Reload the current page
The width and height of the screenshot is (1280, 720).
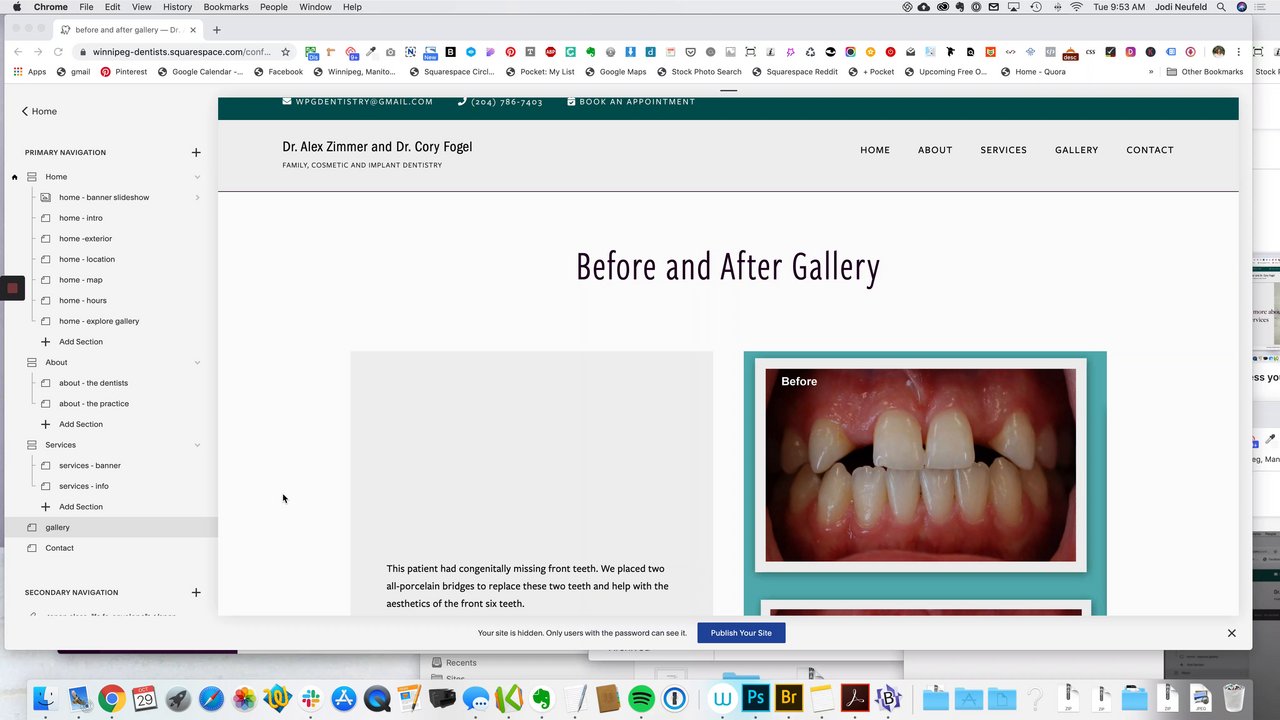[58, 52]
